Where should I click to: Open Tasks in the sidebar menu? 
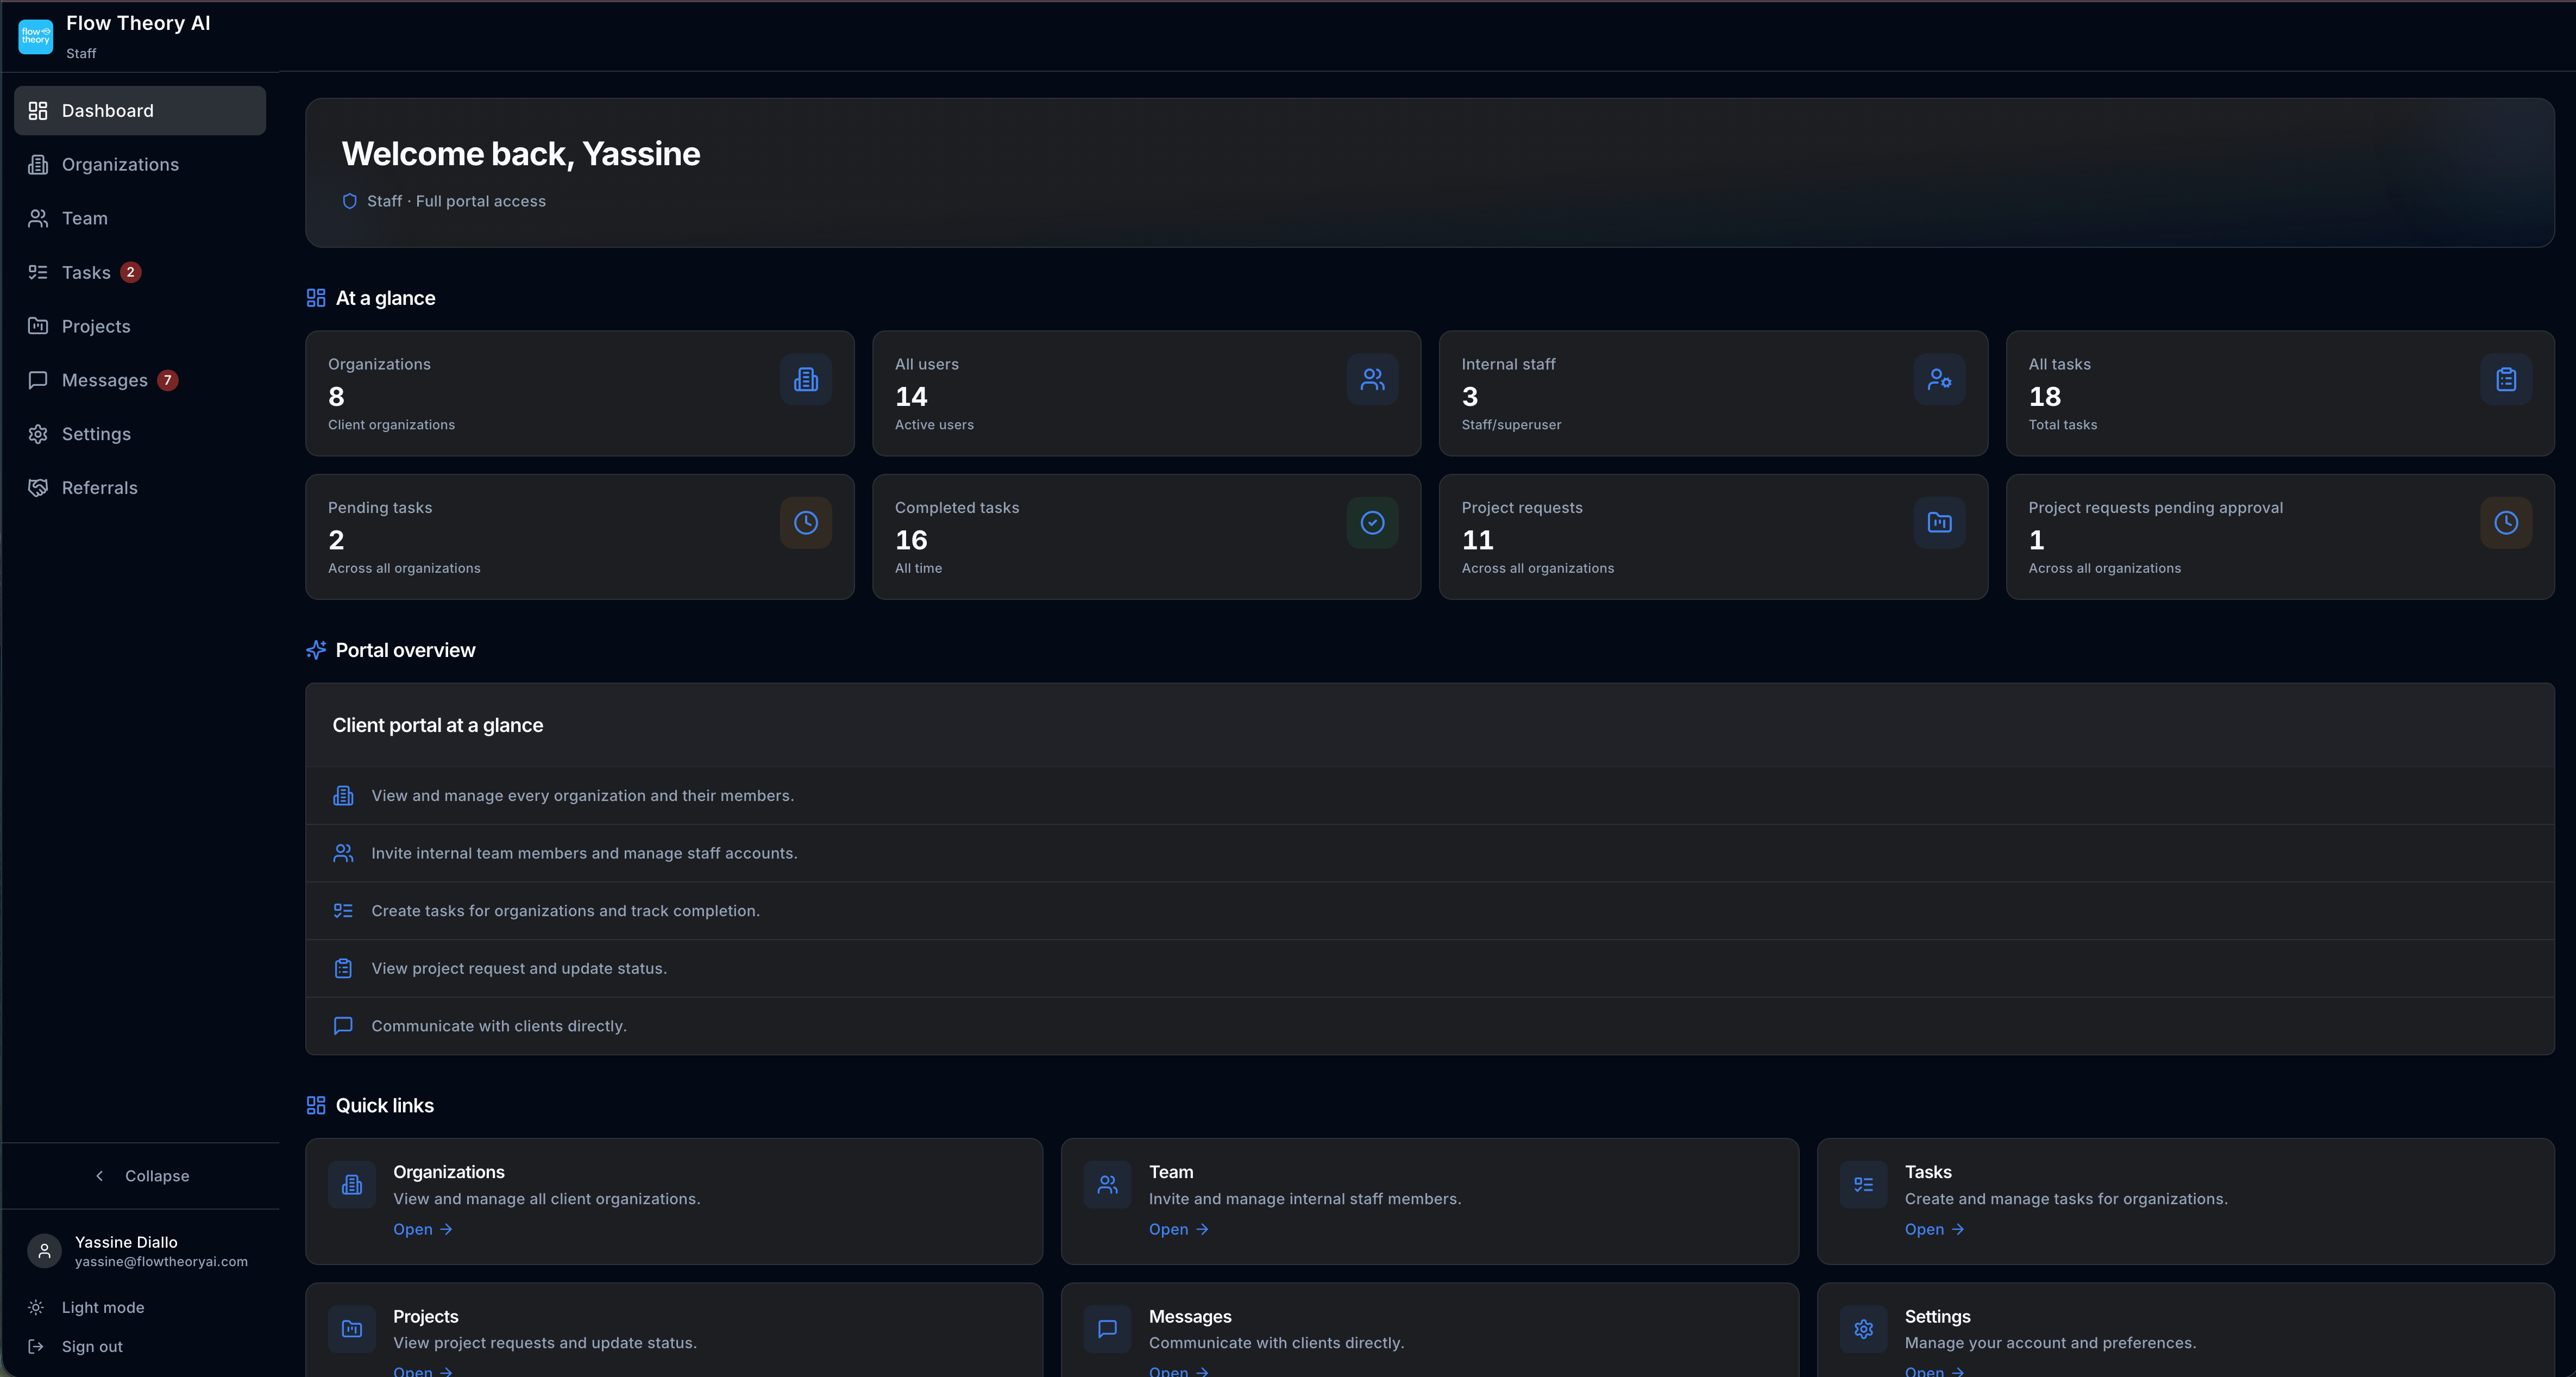click(x=86, y=272)
